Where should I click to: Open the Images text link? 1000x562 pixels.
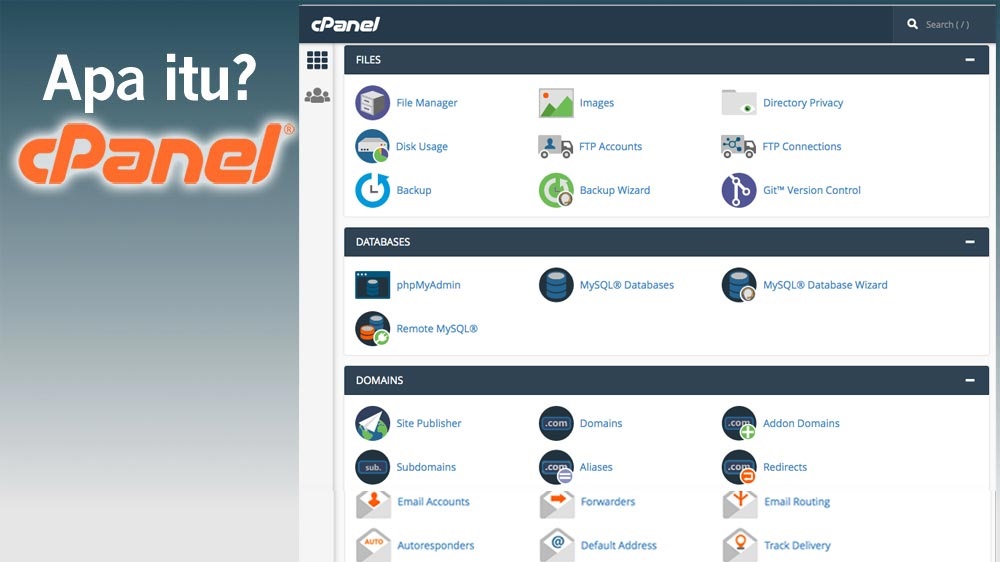tap(597, 103)
